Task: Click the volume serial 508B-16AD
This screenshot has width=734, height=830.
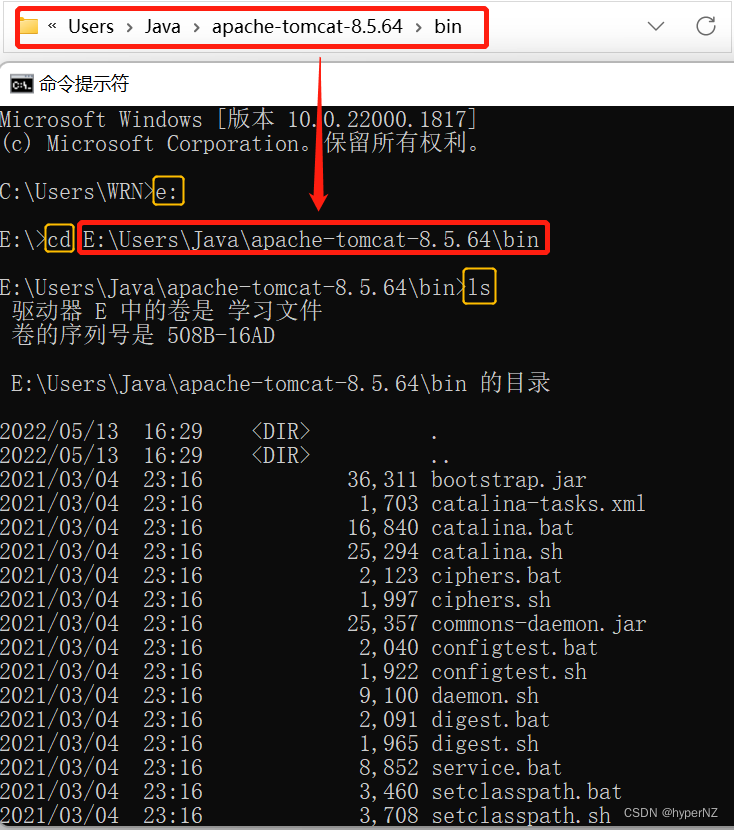Action: coord(221,335)
